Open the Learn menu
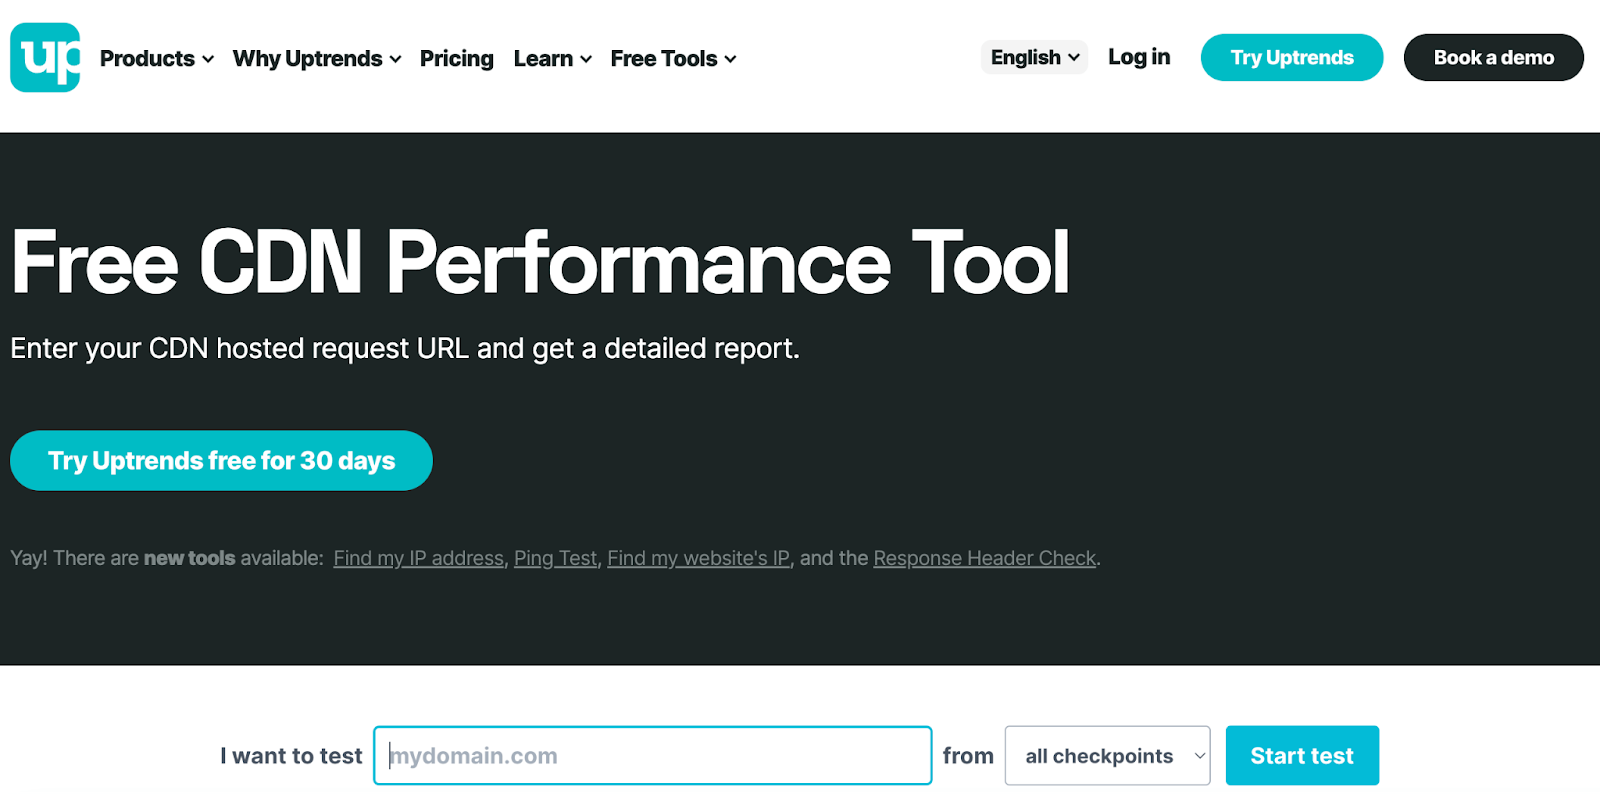The height and width of the screenshot is (794, 1600). (553, 59)
